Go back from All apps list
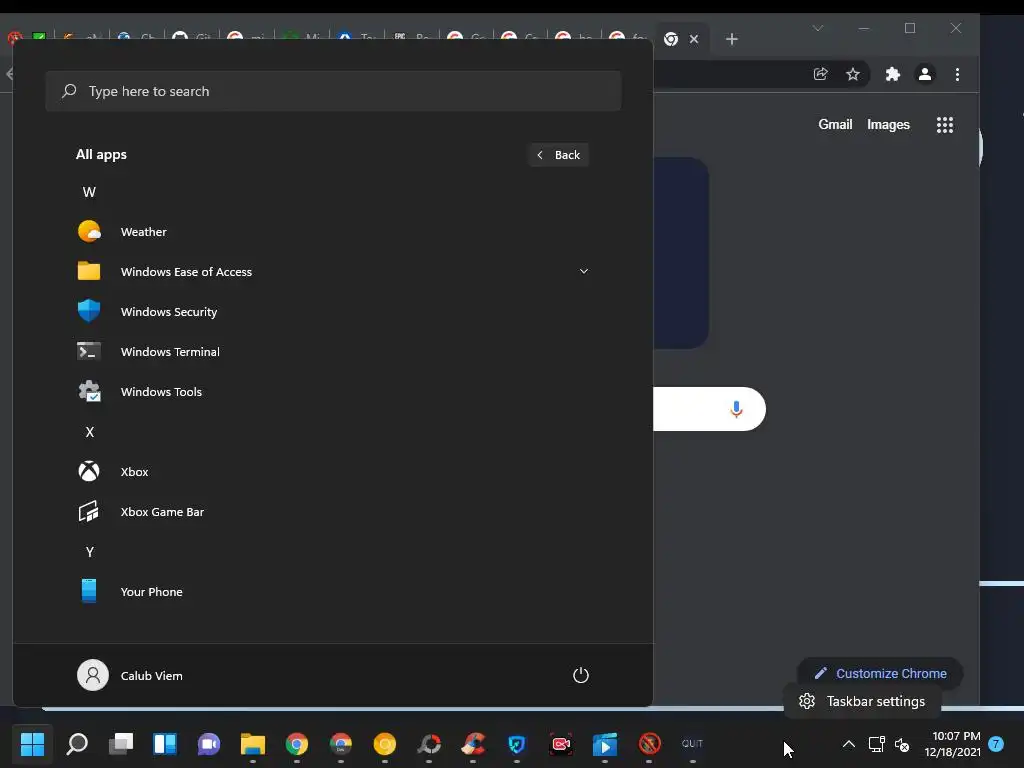Image resolution: width=1024 pixels, height=768 pixels. pos(559,155)
